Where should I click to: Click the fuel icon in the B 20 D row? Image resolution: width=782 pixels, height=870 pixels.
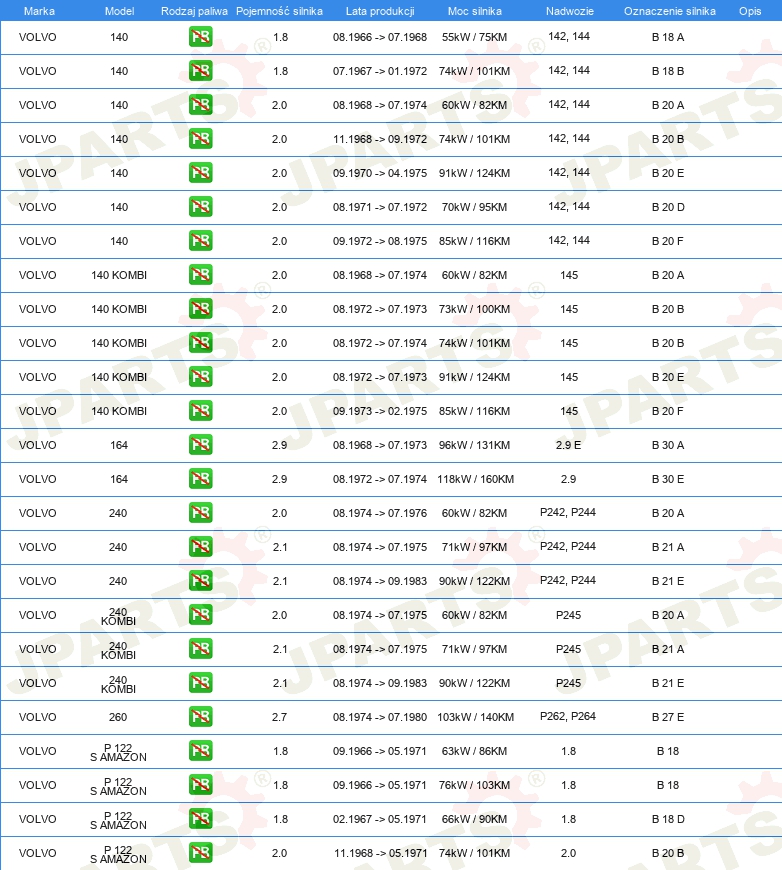click(200, 207)
